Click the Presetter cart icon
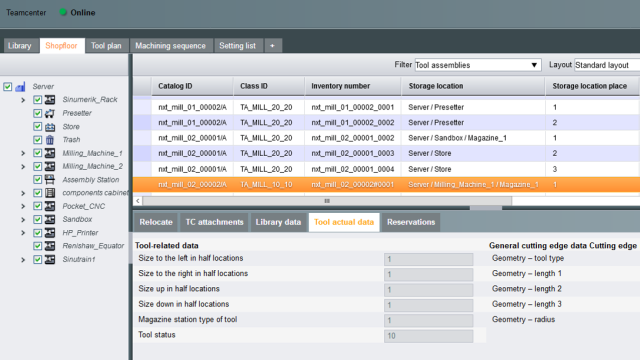The height and width of the screenshot is (360, 640). click(50, 113)
